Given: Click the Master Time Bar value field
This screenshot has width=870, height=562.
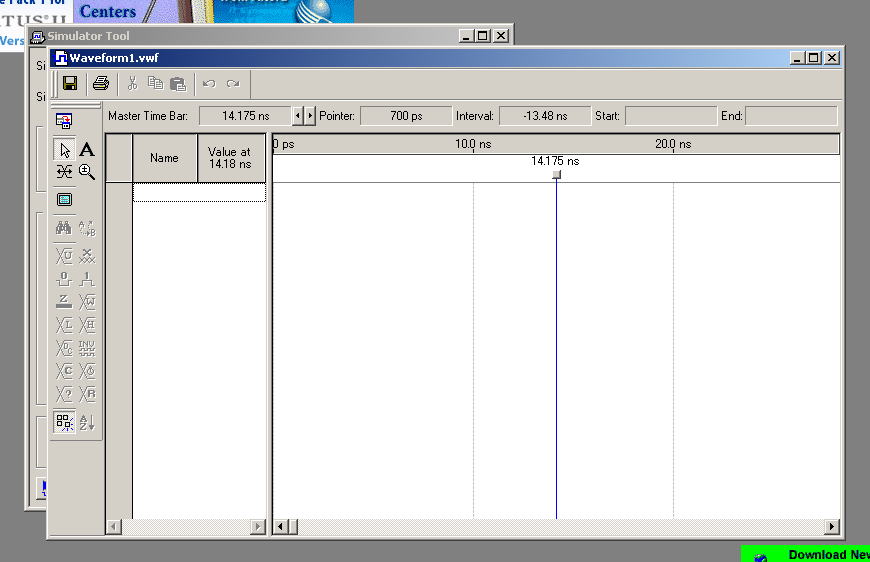Looking at the screenshot, I should (245, 116).
